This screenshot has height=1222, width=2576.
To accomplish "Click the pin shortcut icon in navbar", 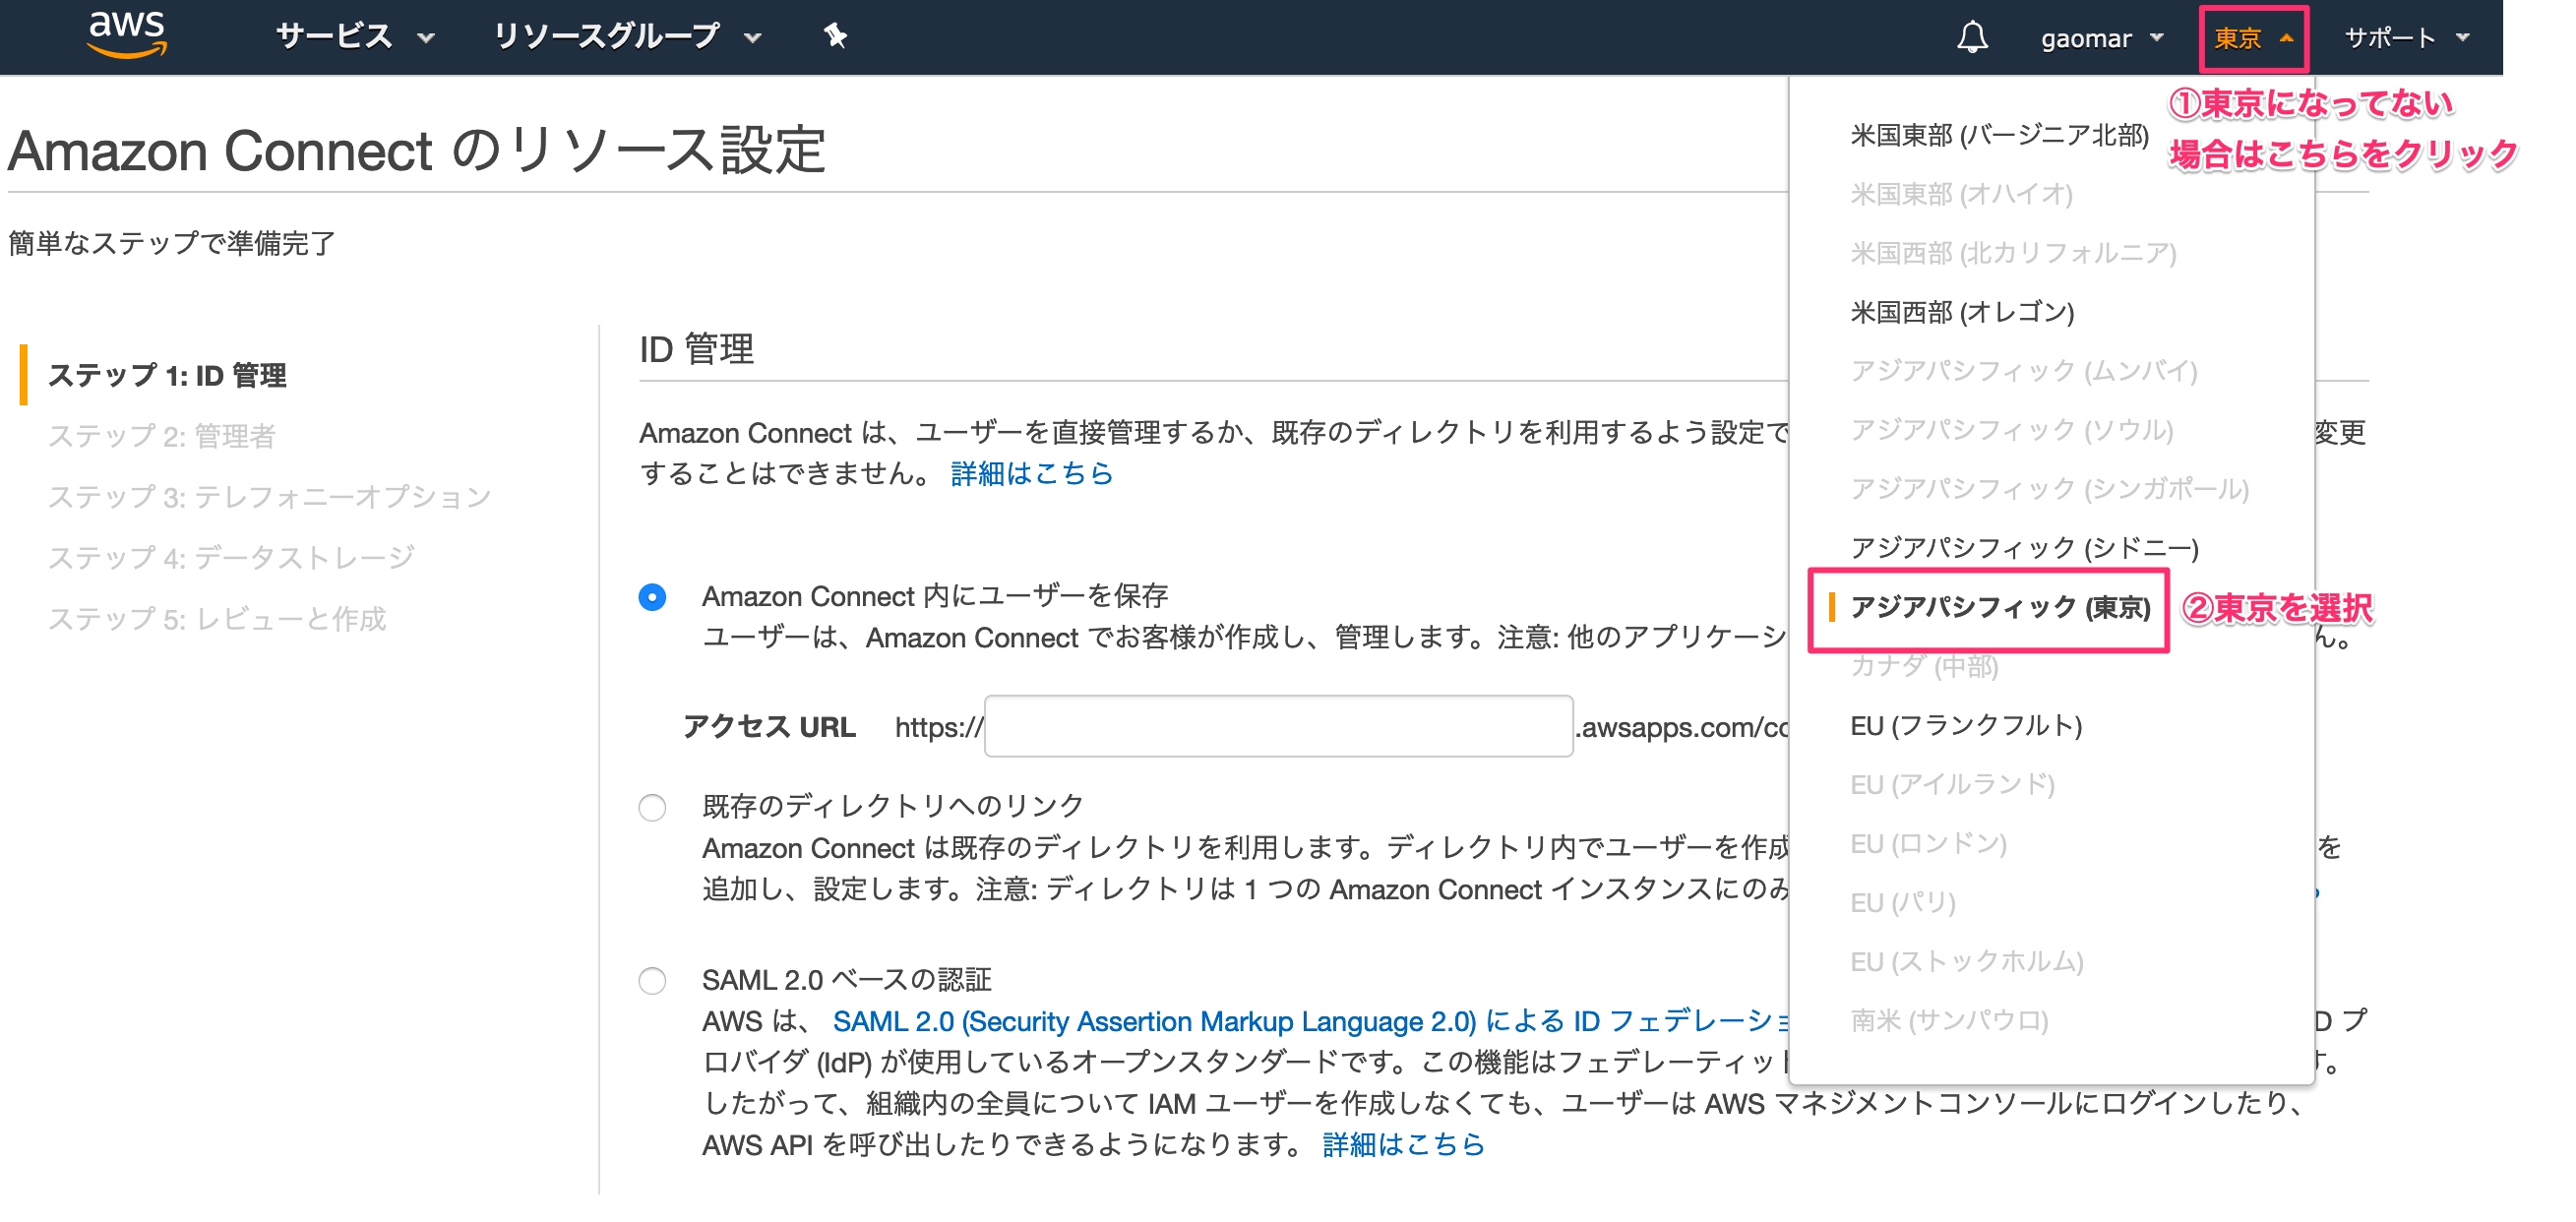I will tap(835, 37).
